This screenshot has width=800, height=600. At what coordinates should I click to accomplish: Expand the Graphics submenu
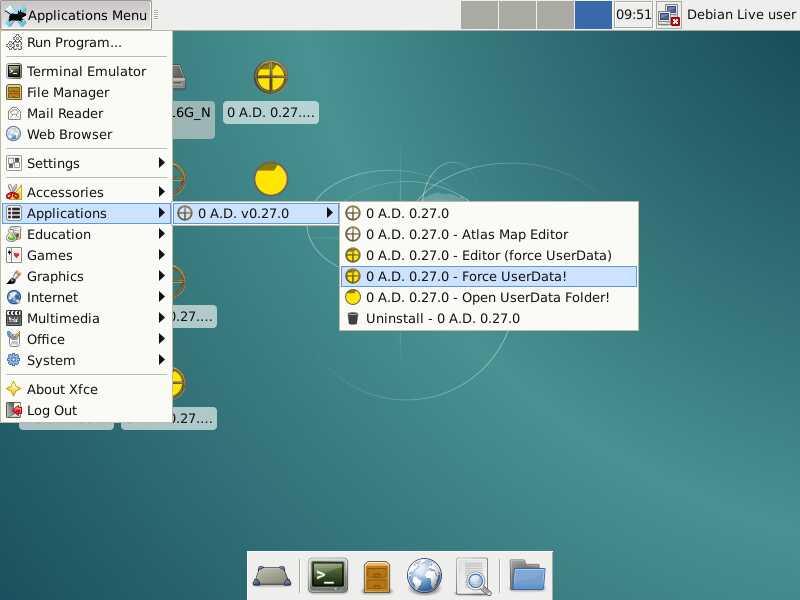click(x=86, y=276)
